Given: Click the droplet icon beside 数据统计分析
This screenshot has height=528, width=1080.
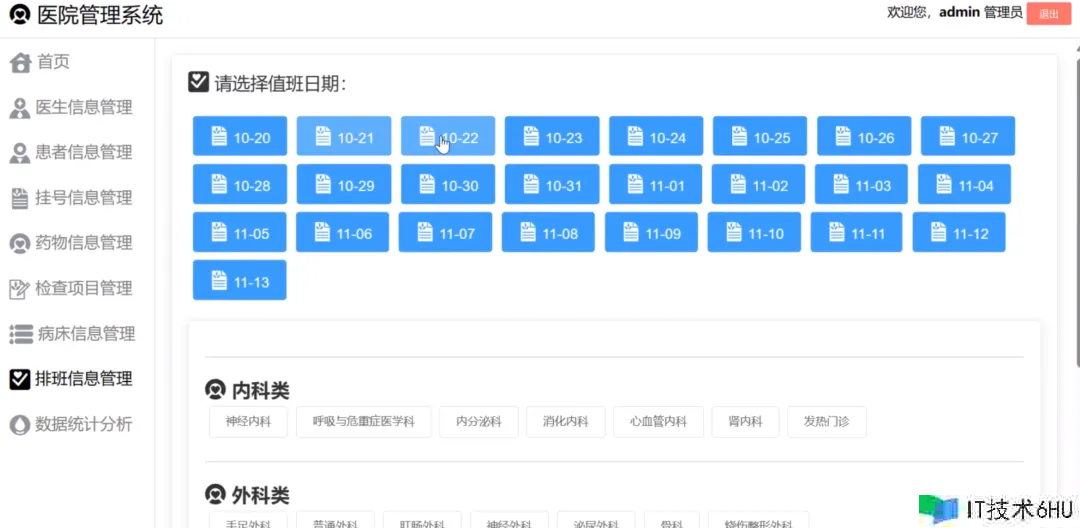Looking at the screenshot, I should click(20, 424).
